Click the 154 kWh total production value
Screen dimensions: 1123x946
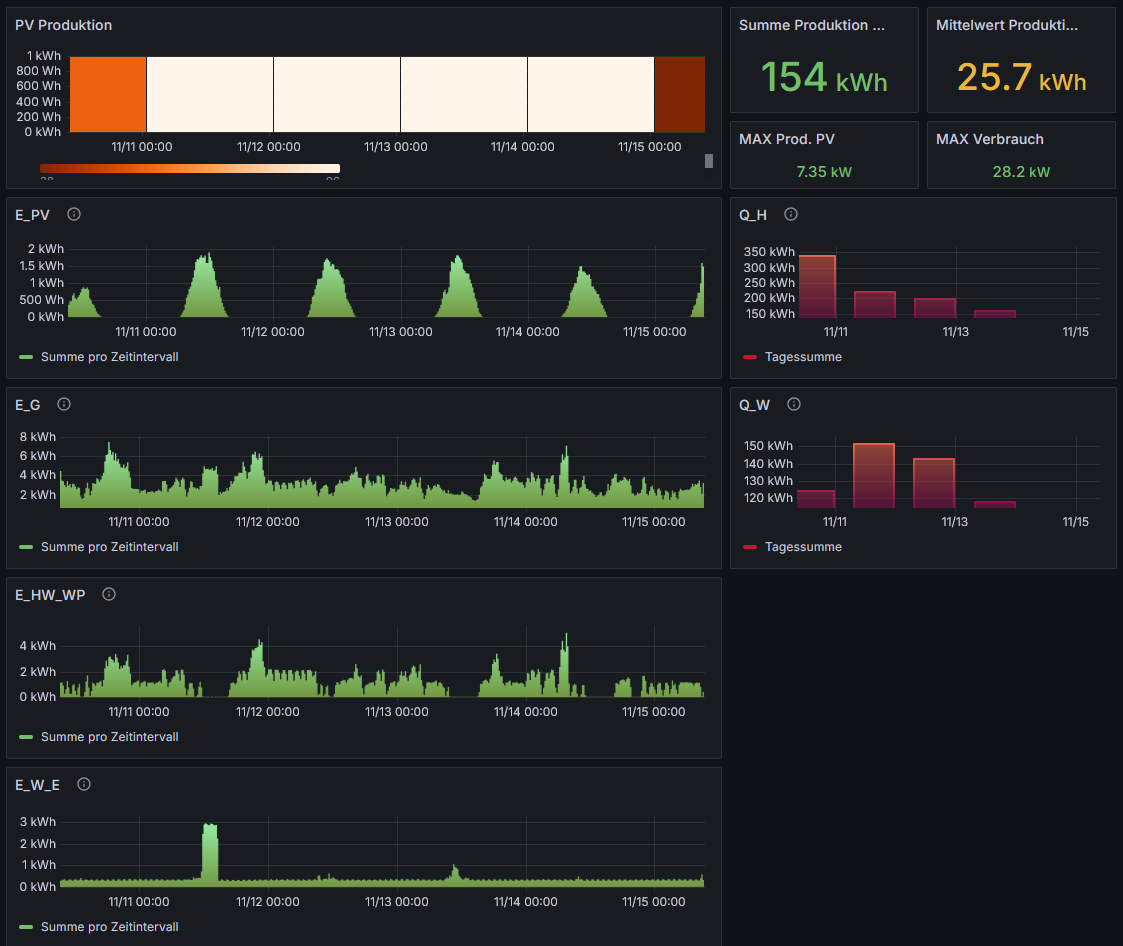click(824, 77)
